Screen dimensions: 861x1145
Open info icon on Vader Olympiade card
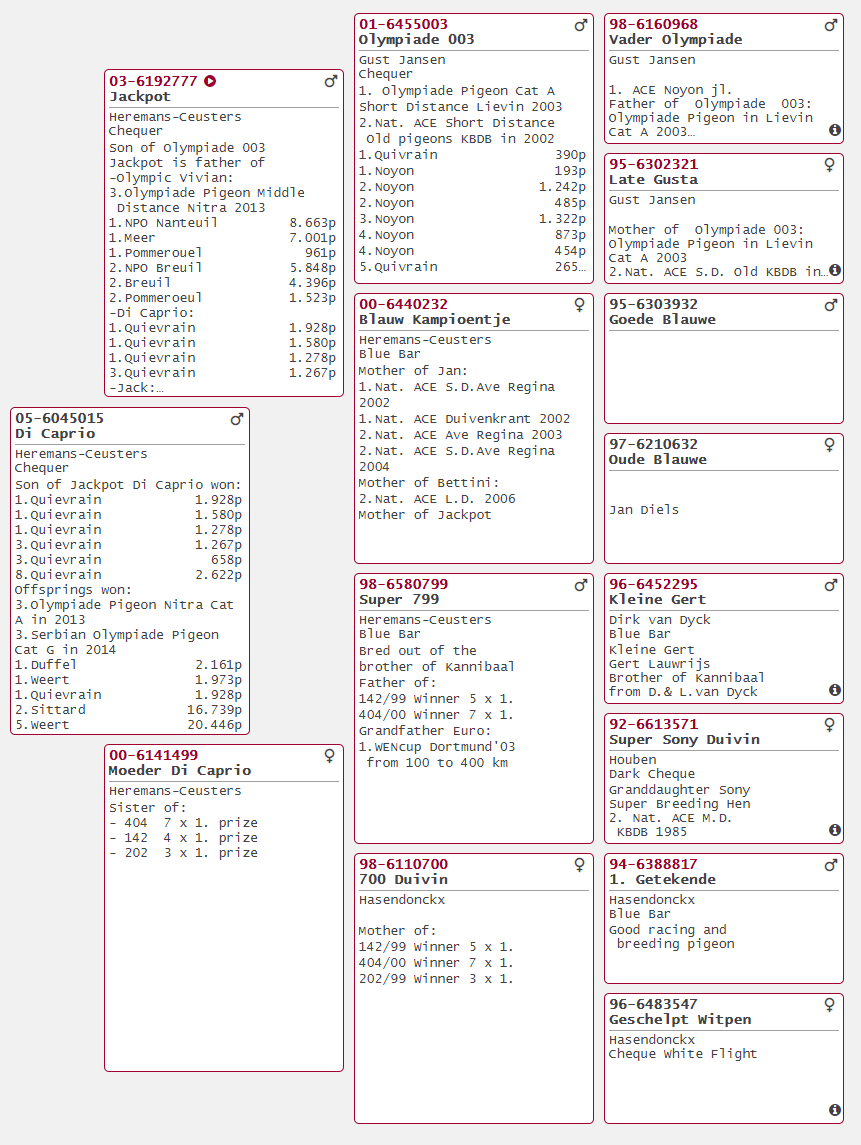click(835, 130)
